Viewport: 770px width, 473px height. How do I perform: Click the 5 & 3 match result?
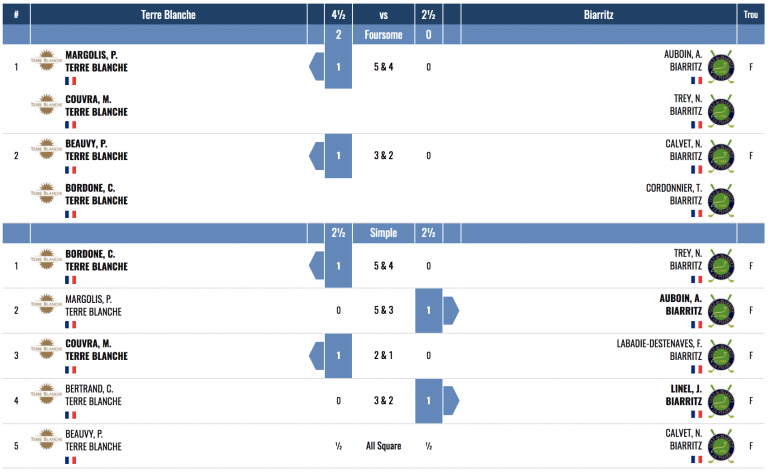point(384,310)
